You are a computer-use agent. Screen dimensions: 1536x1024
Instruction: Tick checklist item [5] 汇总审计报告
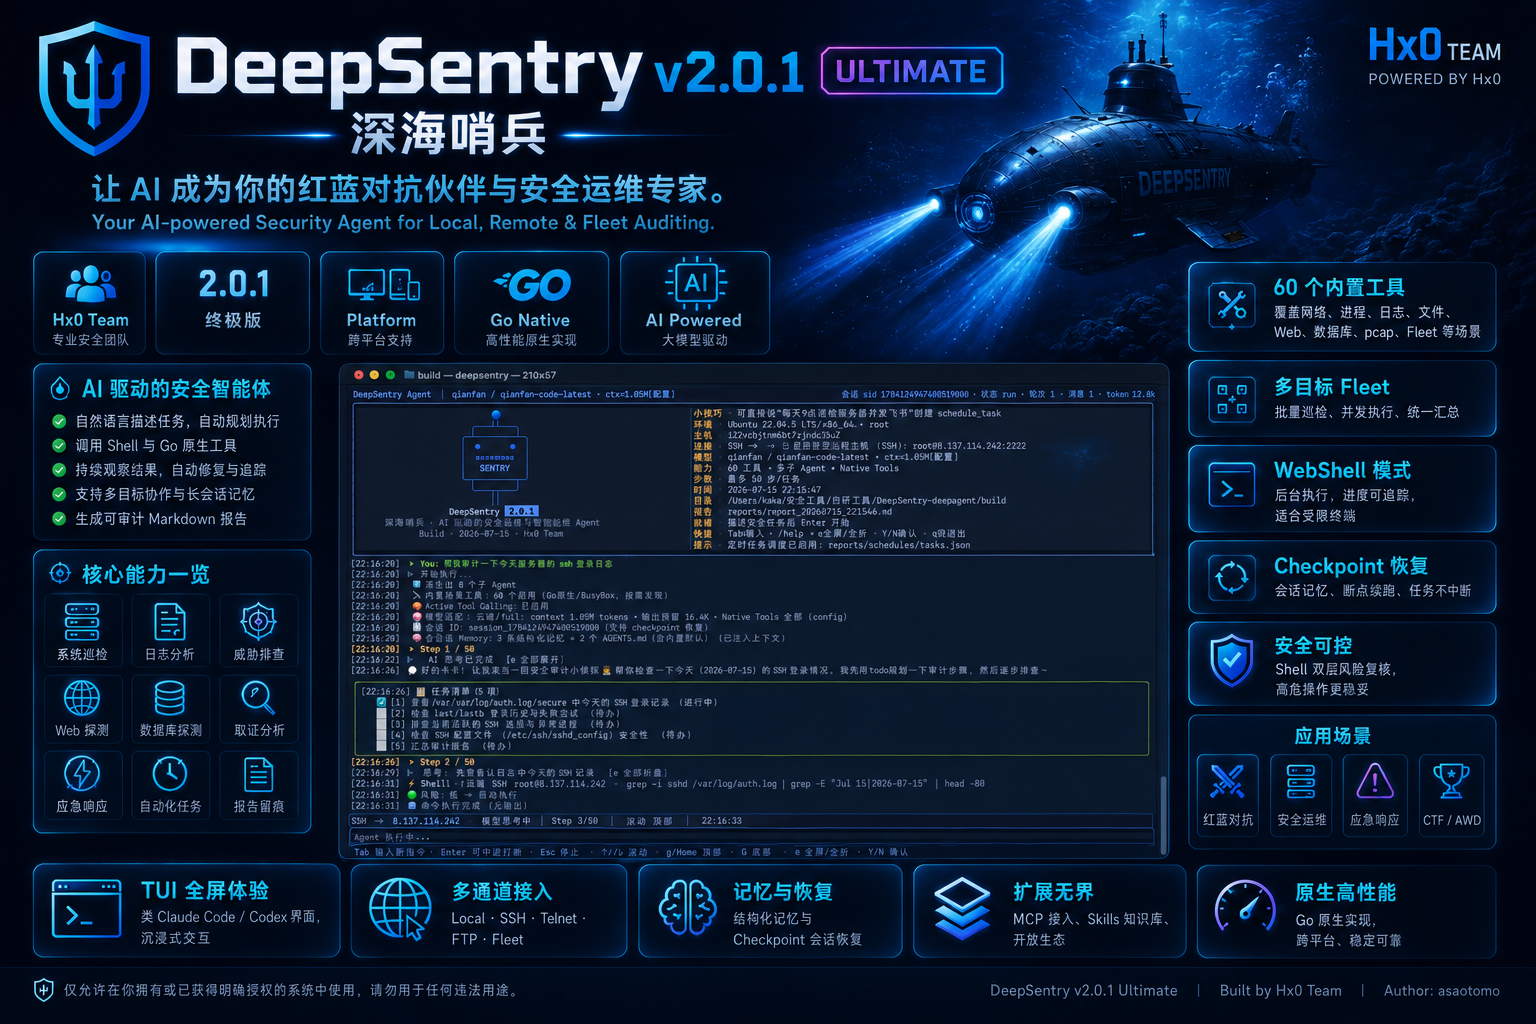tap(381, 746)
